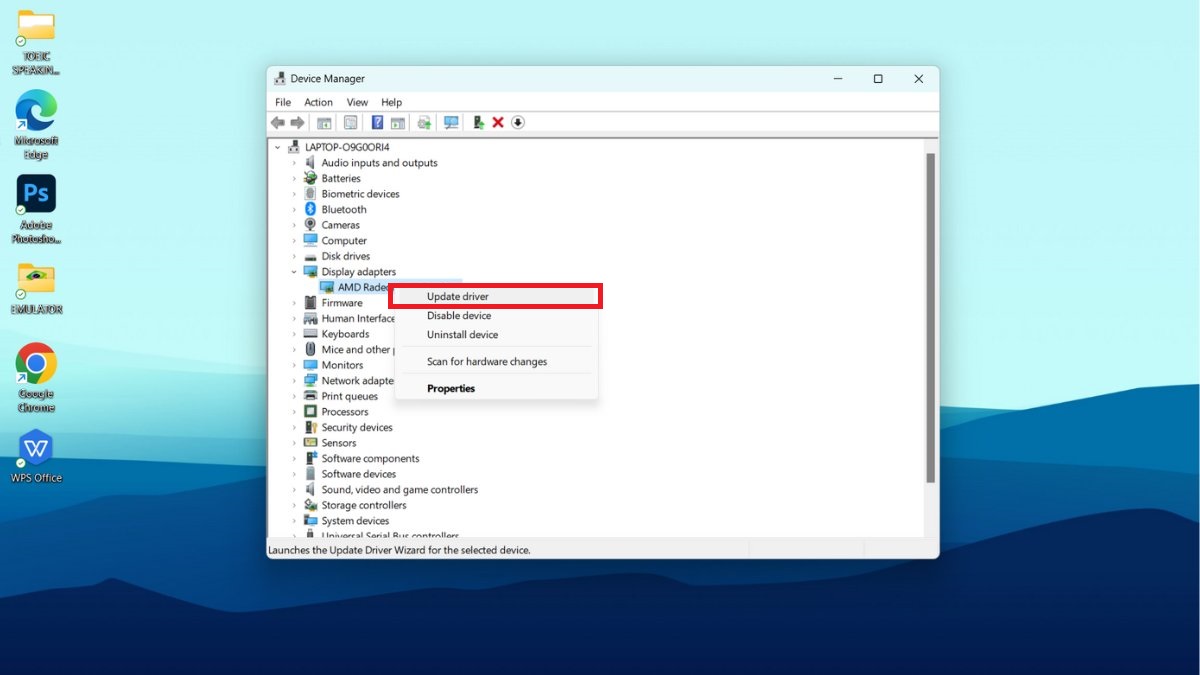This screenshot has height=675, width=1200.
Task: Collapse the Display adapters category
Action: [x=294, y=272]
